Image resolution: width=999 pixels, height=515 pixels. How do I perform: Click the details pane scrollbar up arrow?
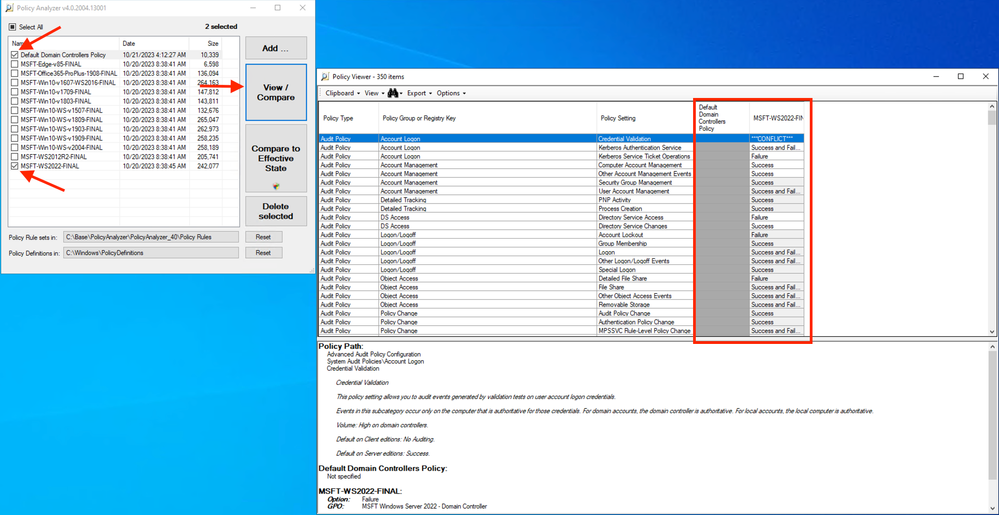991,346
